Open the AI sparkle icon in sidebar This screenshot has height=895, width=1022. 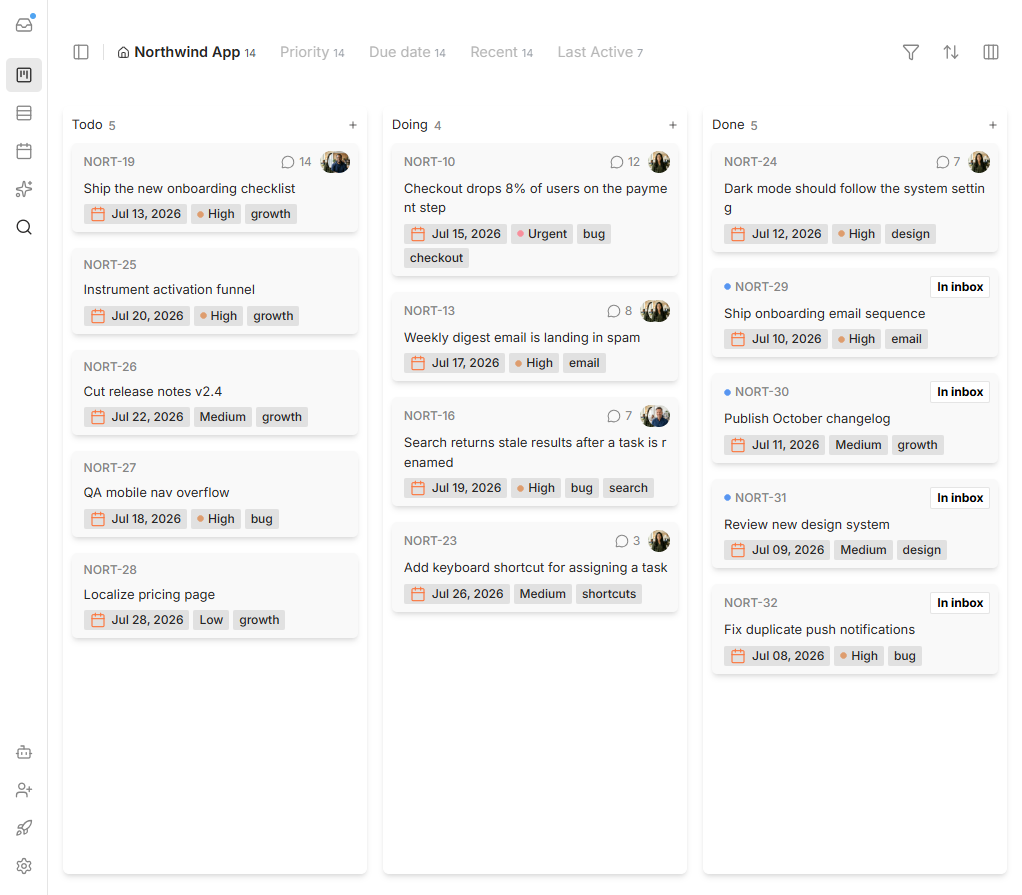(24, 189)
